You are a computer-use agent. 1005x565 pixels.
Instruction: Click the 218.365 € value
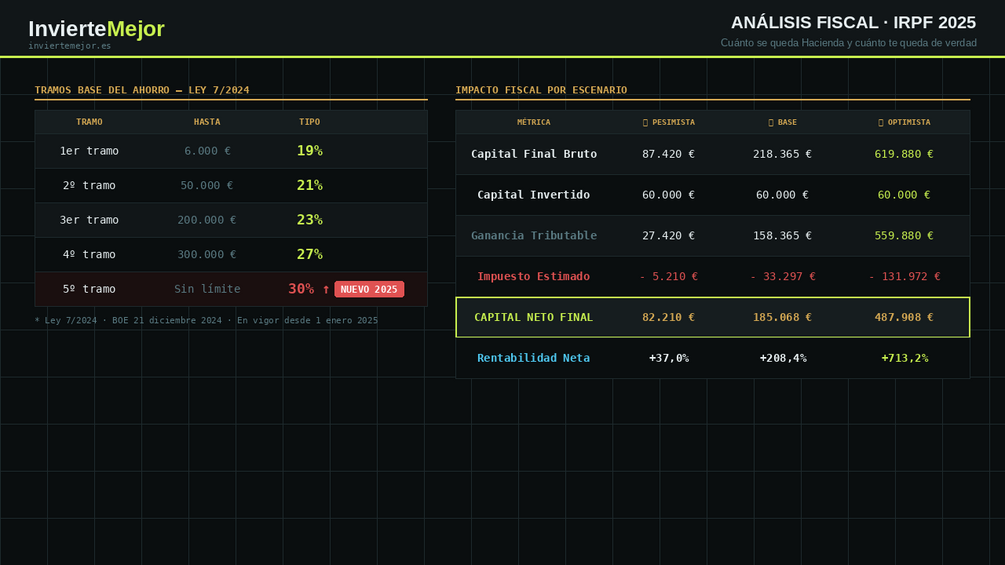tap(783, 154)
